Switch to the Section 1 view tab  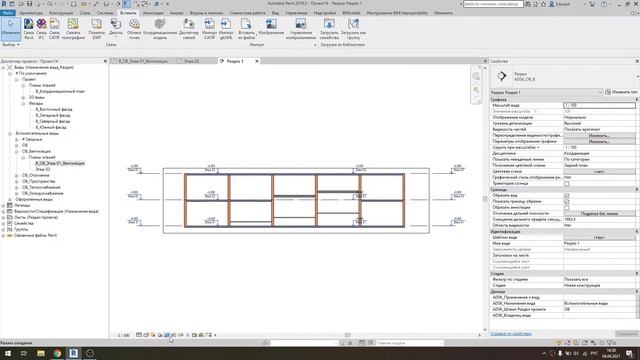(x=235, y=61)
